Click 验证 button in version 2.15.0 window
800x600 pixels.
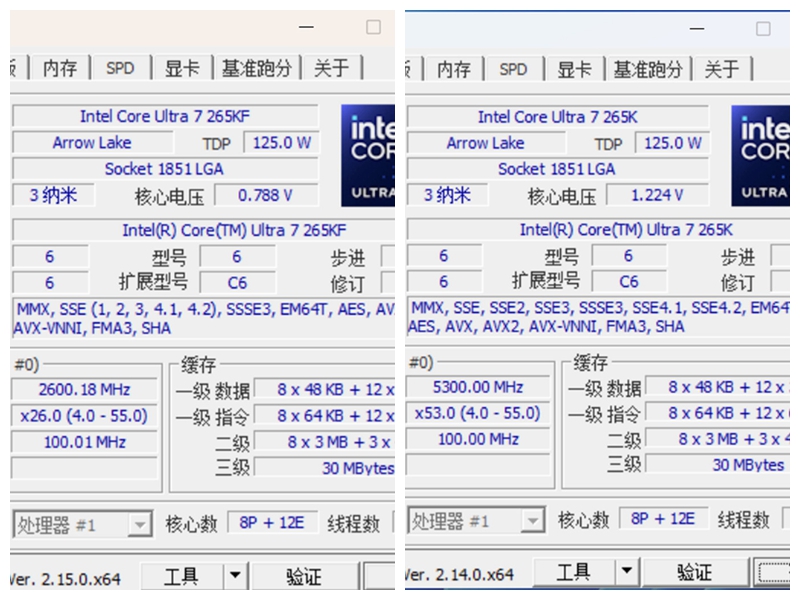(304, 577)
